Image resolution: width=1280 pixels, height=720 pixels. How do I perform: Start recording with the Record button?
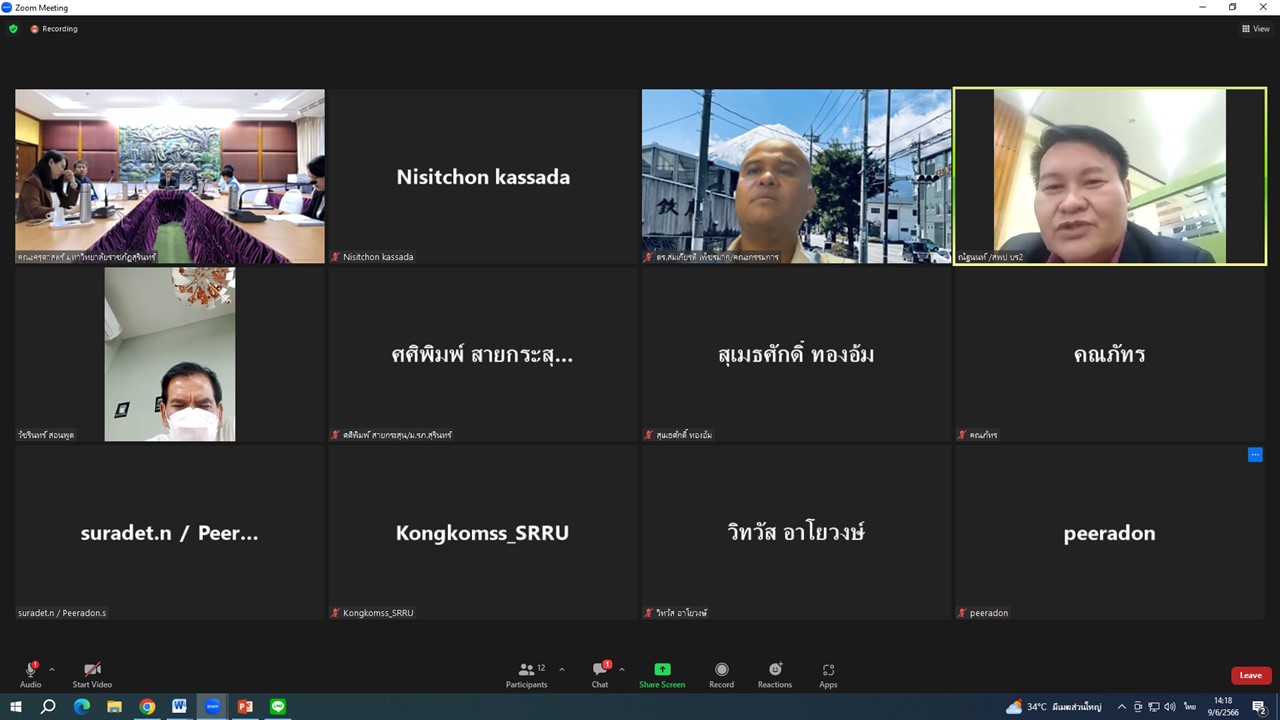pos(721,670)
